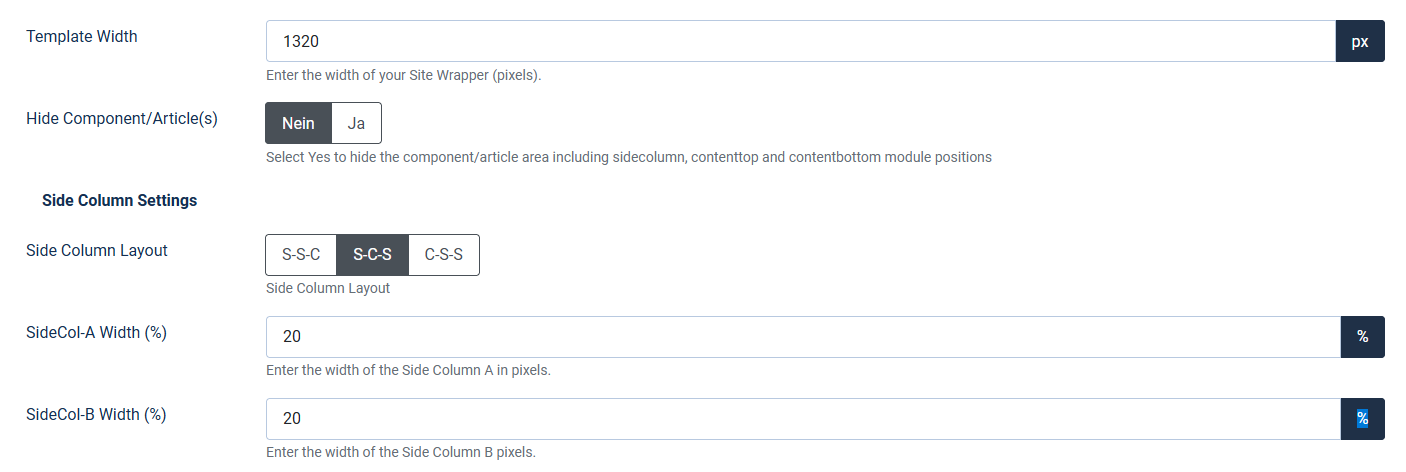Click the SideCol-A Width (%) label
Screen dimensions: 1406x472
coord(96,332)
